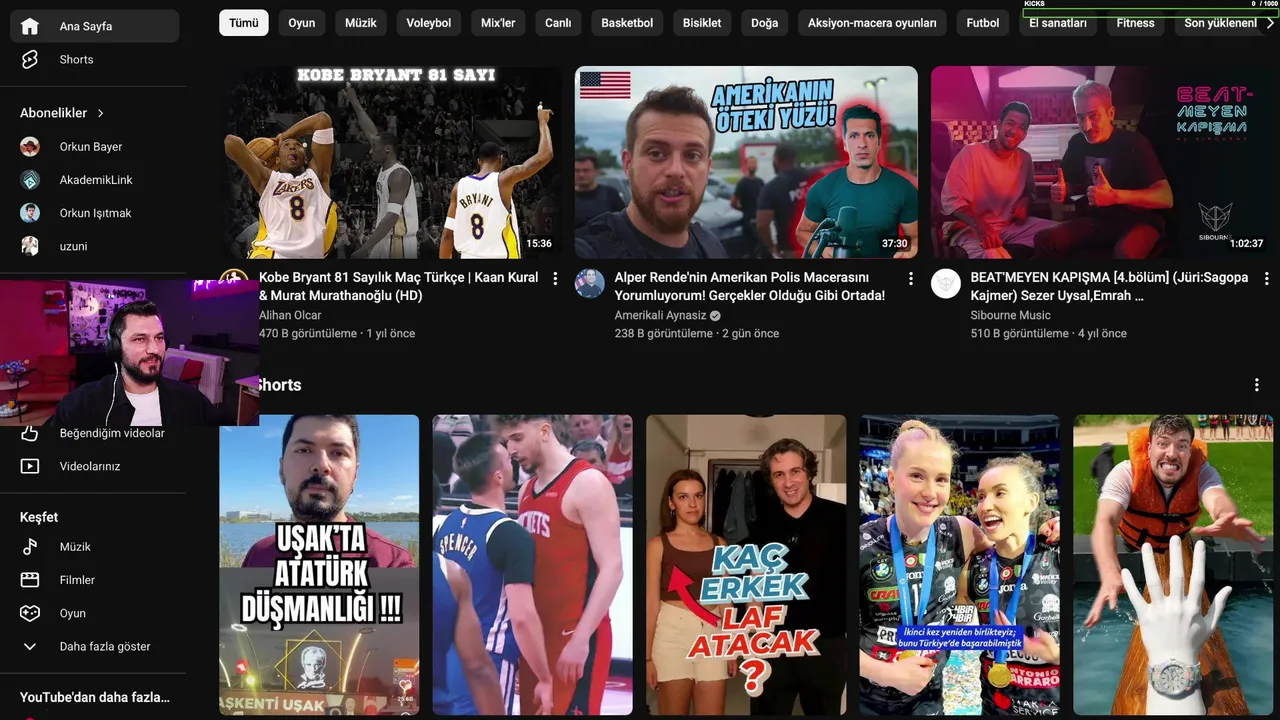Click the Videolarınız play icon

(30, 466)
